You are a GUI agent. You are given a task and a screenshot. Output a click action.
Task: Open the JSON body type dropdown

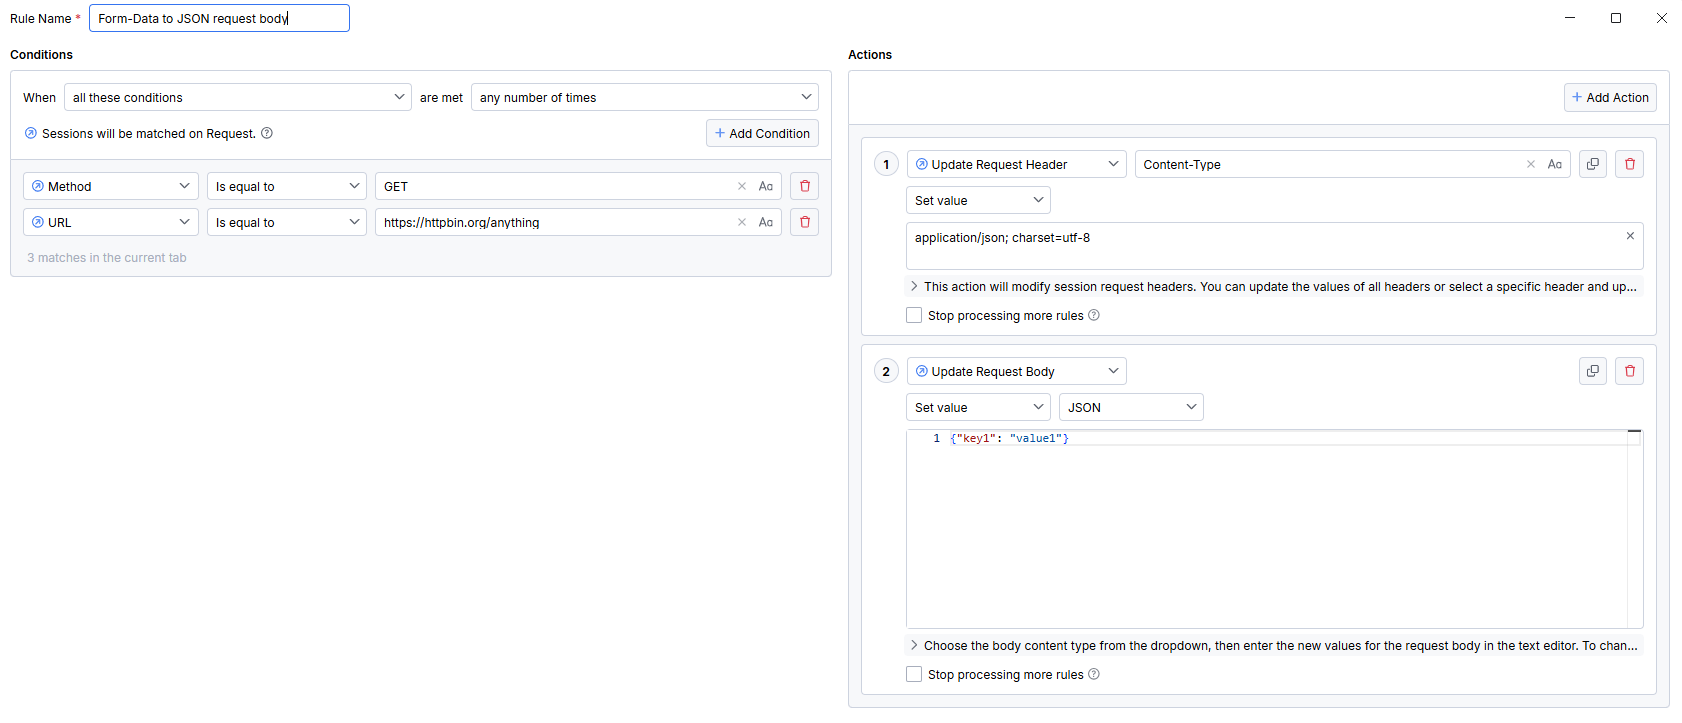[1131, 407]
